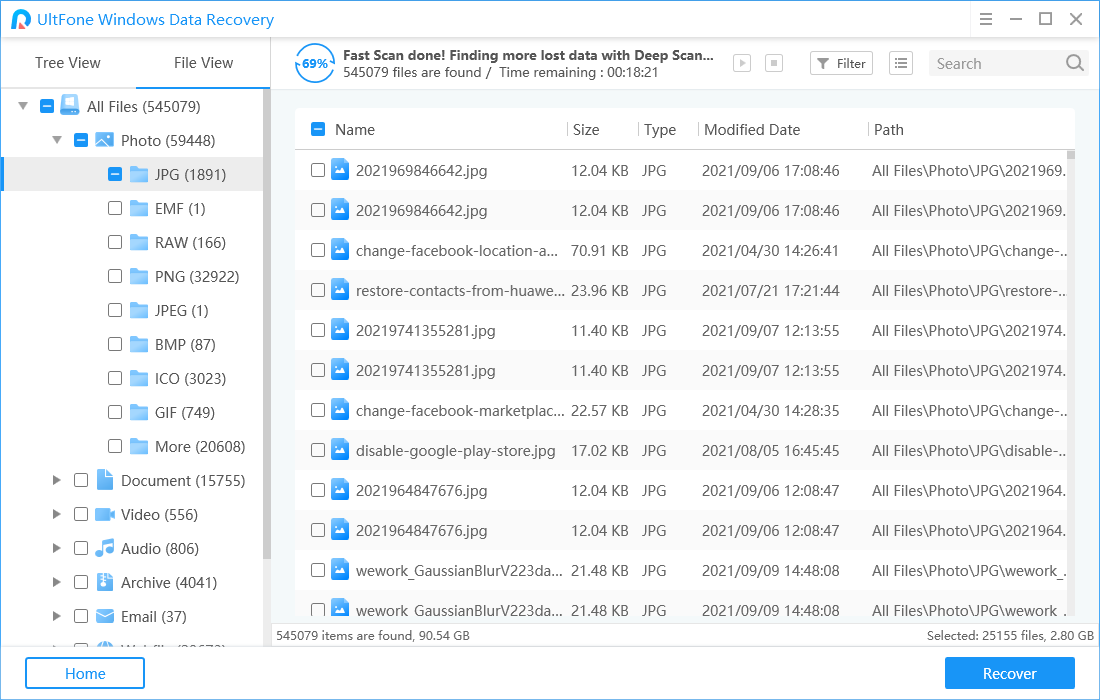Click the stop scan icon
This screenshot has width=1100, height=700.
click(x=774, y=63)
